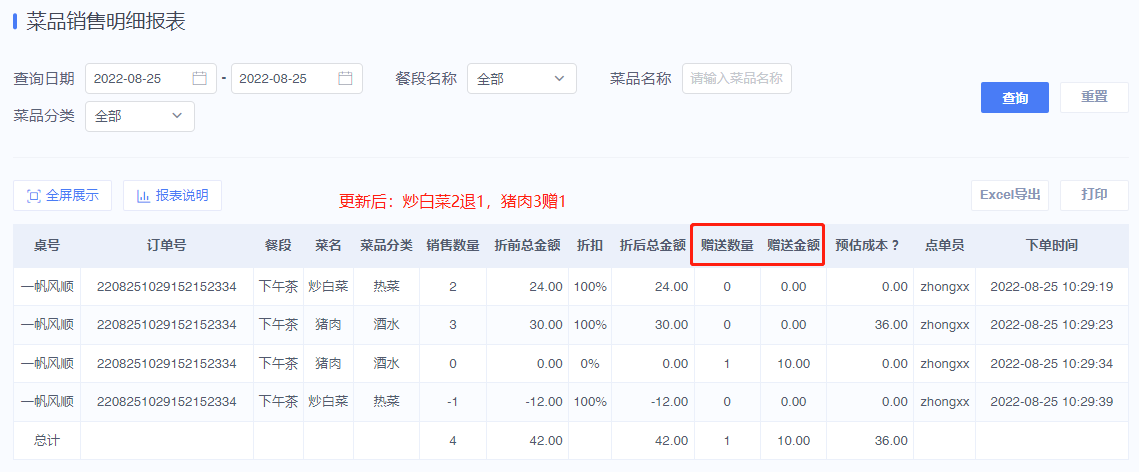Click the 打印 button
Image resolution: width=1139 pixels, height=472 pixels.
coord(1094,195)
